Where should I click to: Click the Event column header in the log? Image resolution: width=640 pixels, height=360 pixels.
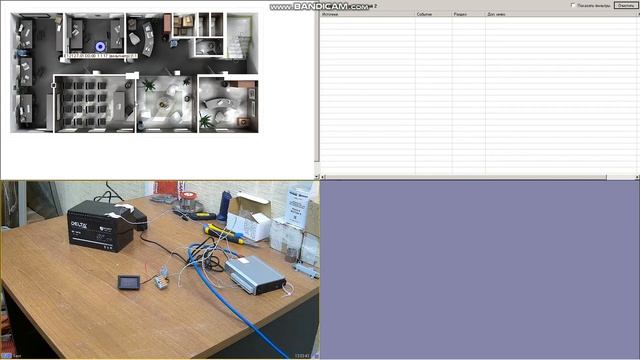coord(433,14)
